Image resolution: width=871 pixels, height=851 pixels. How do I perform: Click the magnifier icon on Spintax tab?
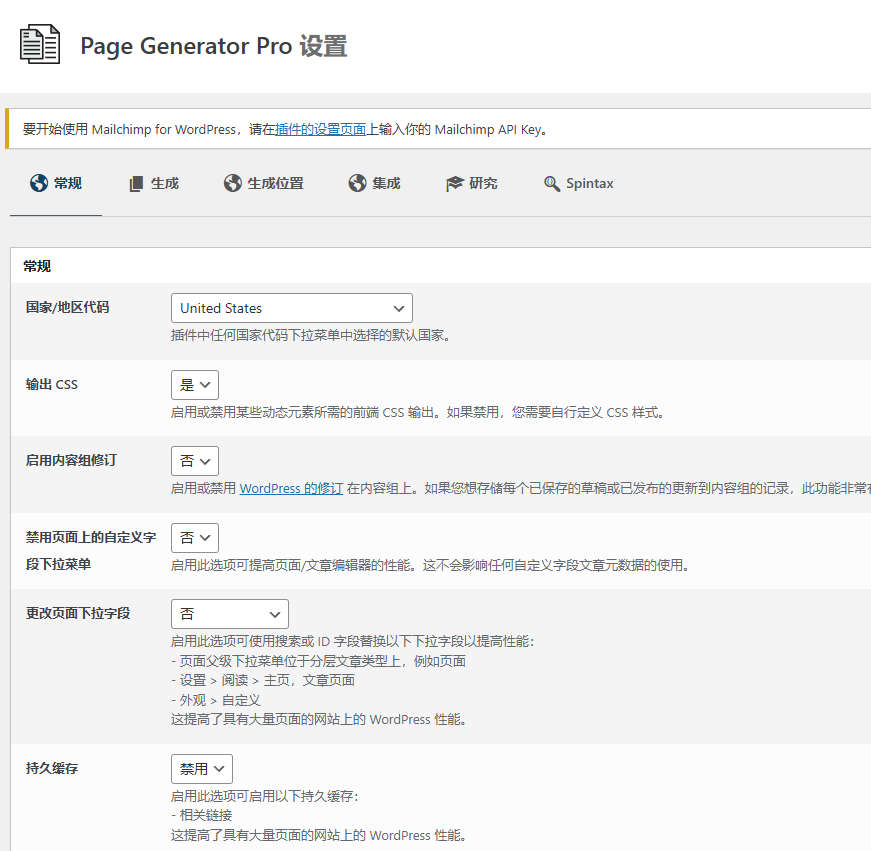552,183
